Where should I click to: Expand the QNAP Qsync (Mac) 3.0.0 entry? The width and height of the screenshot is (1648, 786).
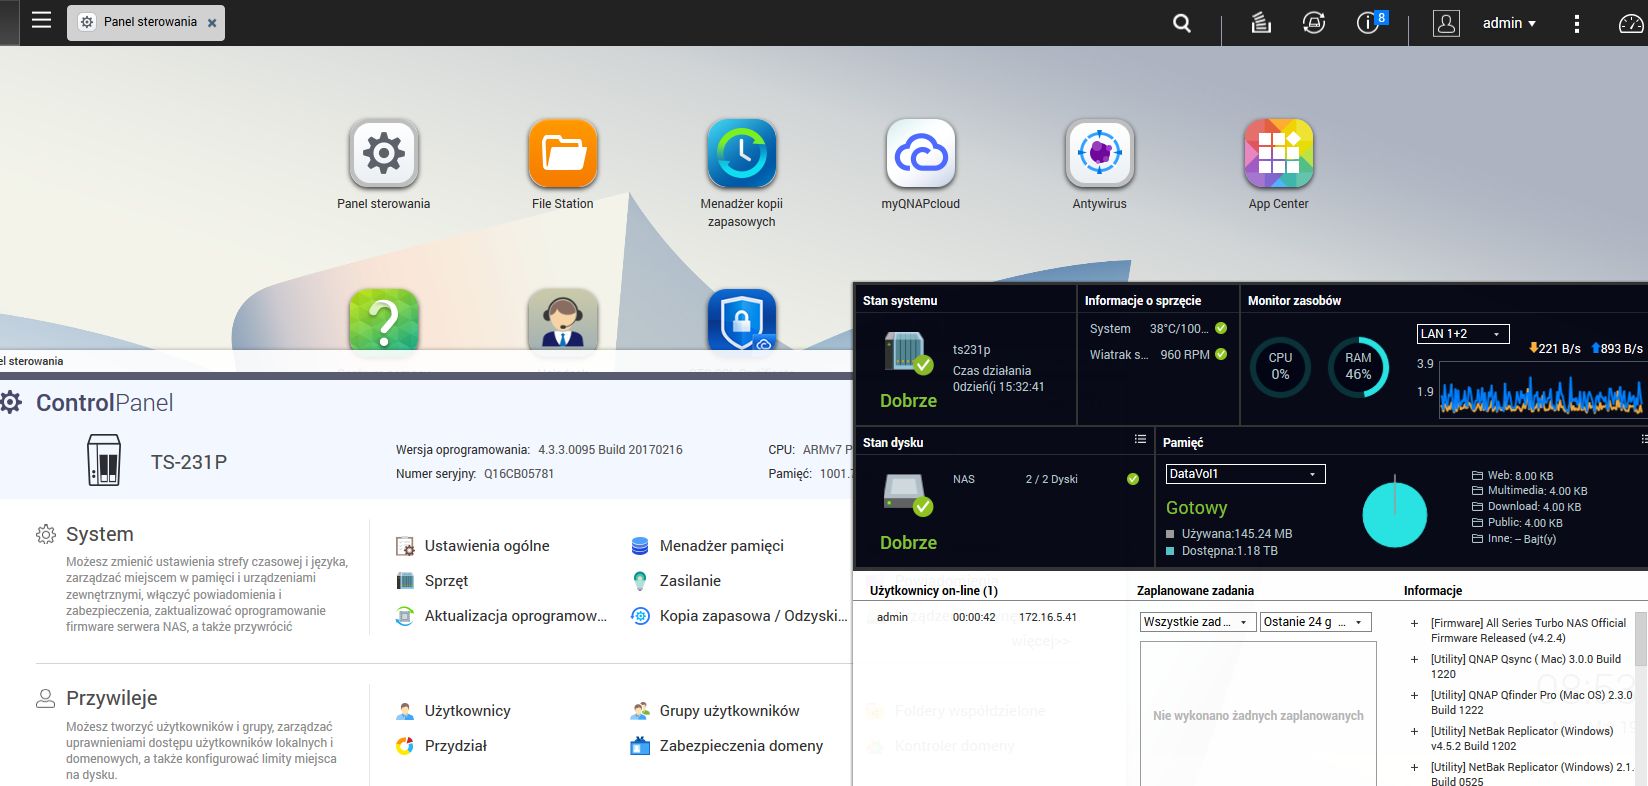[x=1415, y=659]
